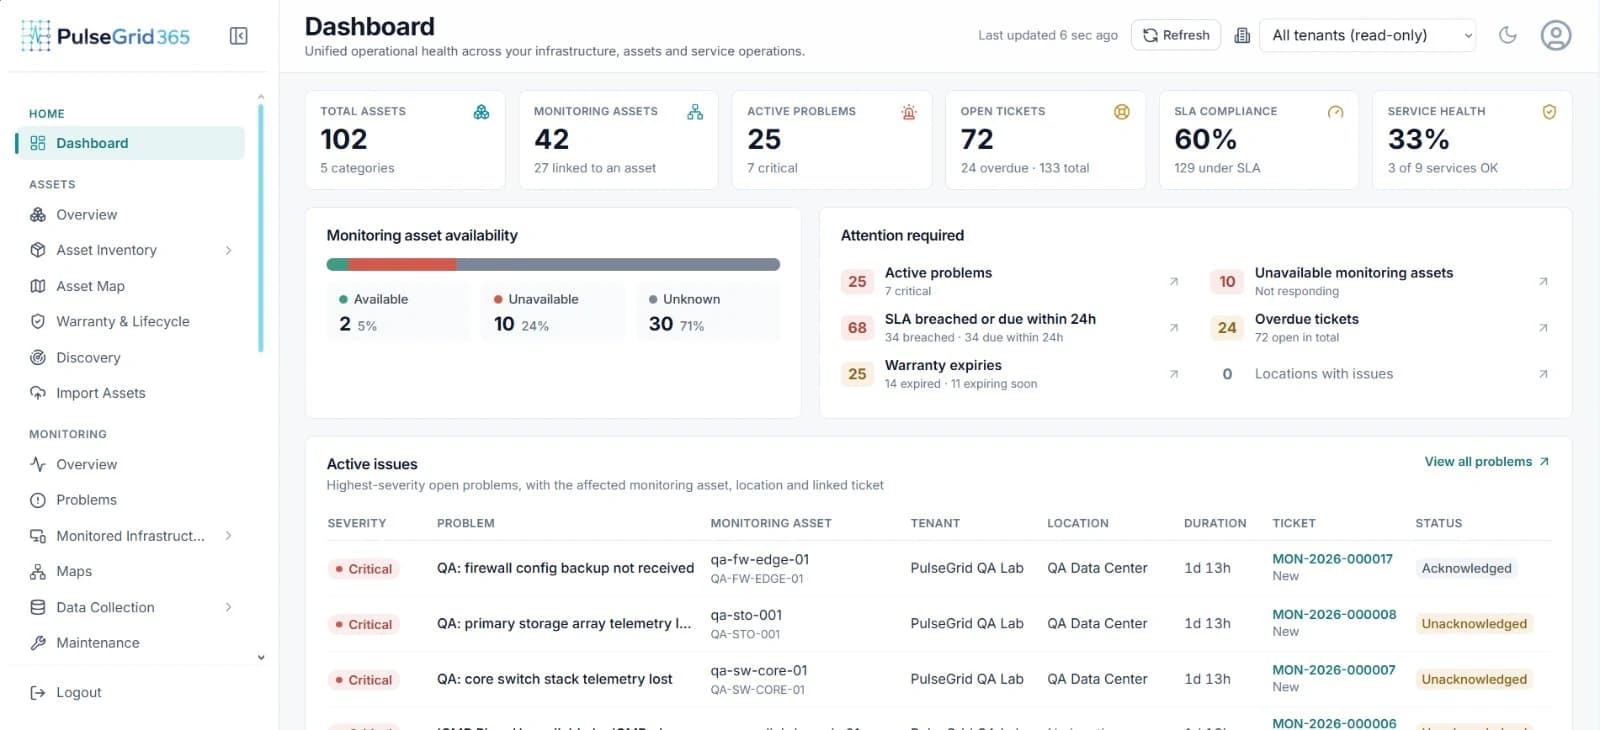The image size is (1600, 730).
Task: Open Maps under Monitoring
Action: (x=130, y=571)
